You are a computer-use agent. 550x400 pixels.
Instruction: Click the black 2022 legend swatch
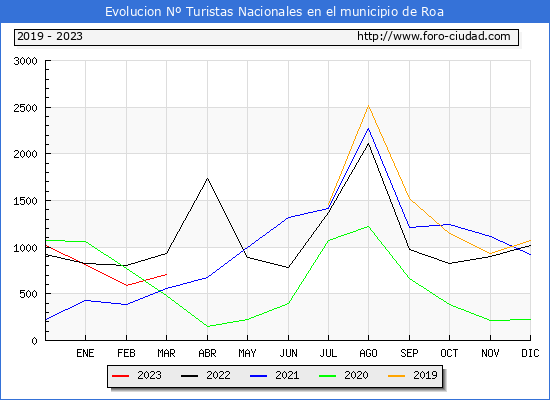tap(189, 376)
